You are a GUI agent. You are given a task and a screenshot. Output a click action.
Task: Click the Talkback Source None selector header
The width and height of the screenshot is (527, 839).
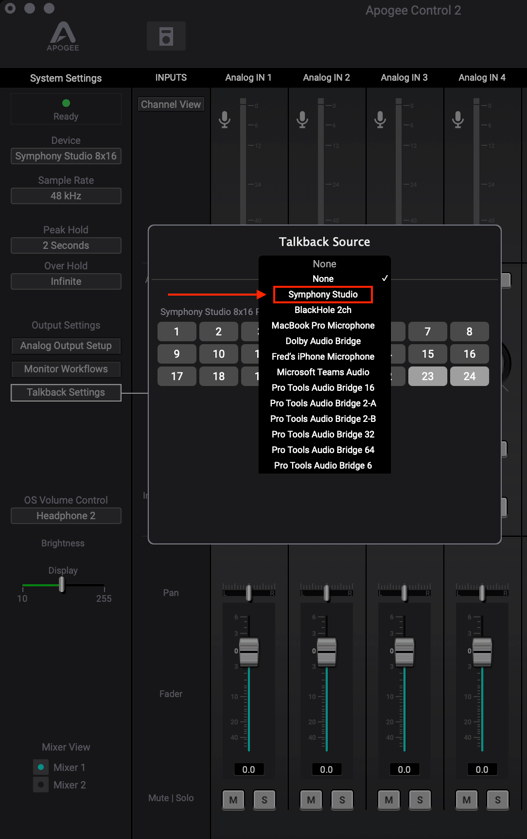pyautogui.click(x=324, y=264)
